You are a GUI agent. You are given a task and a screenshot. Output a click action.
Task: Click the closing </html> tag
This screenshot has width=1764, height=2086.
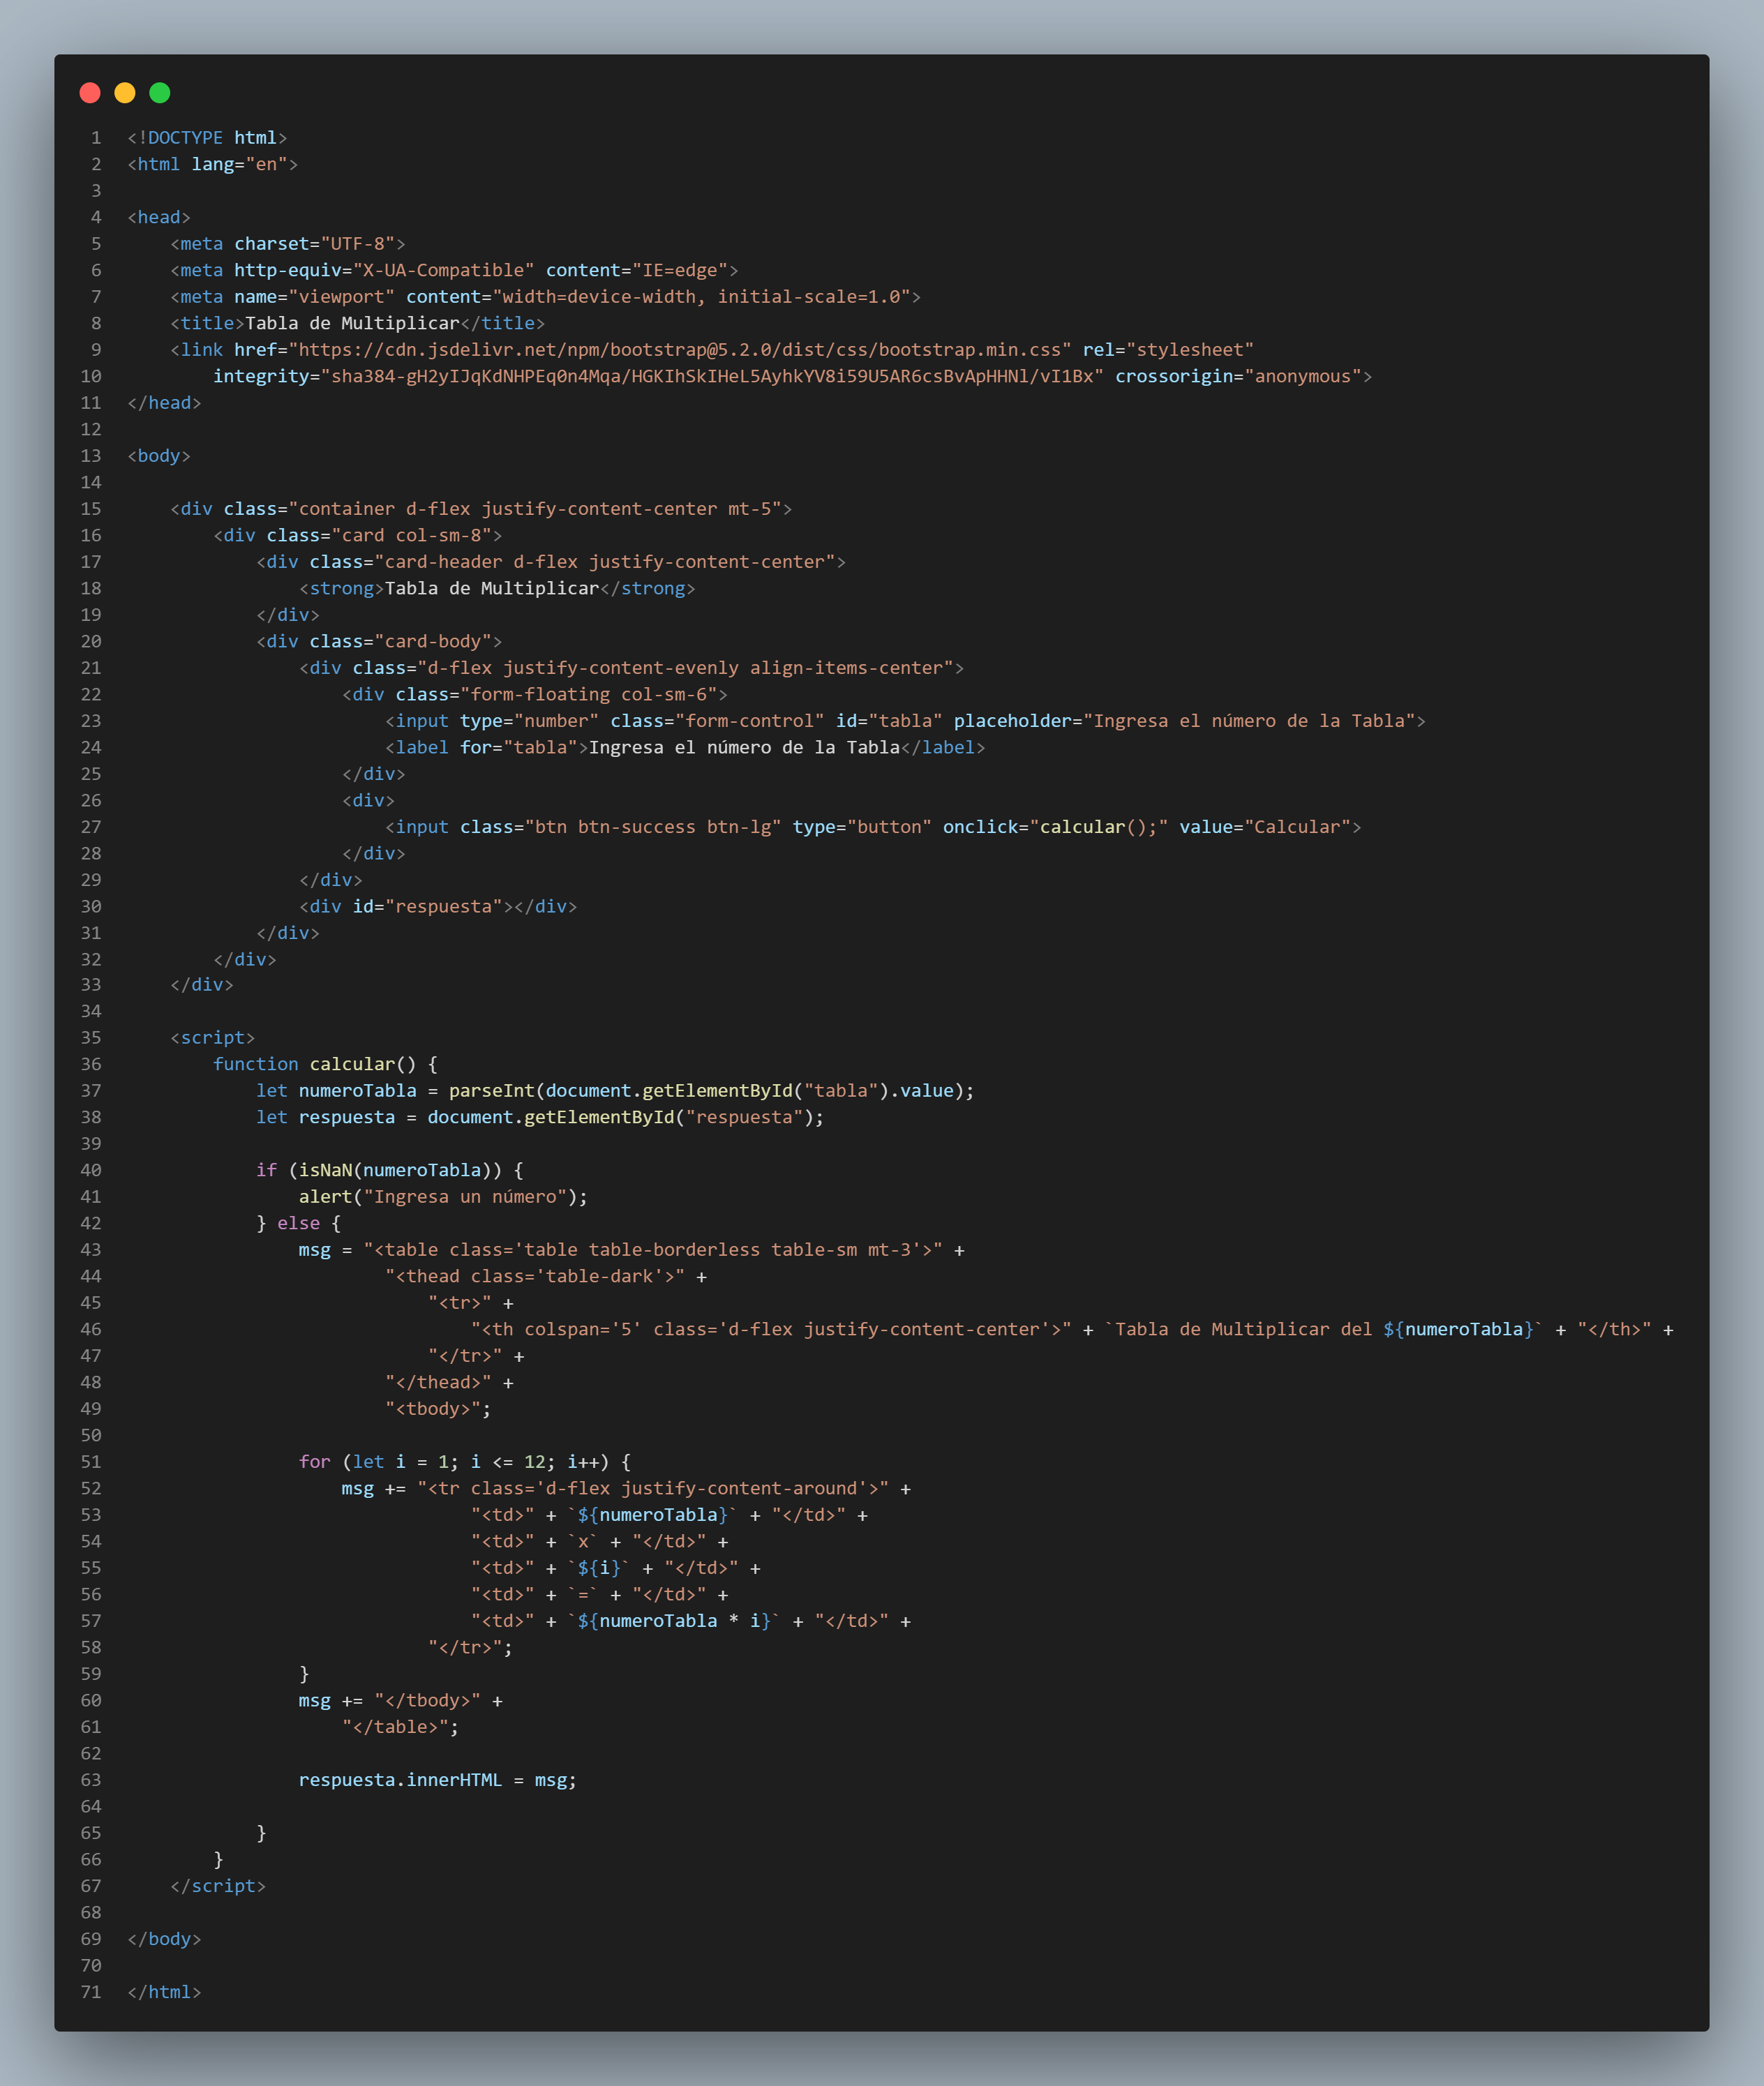[164, 1992]
